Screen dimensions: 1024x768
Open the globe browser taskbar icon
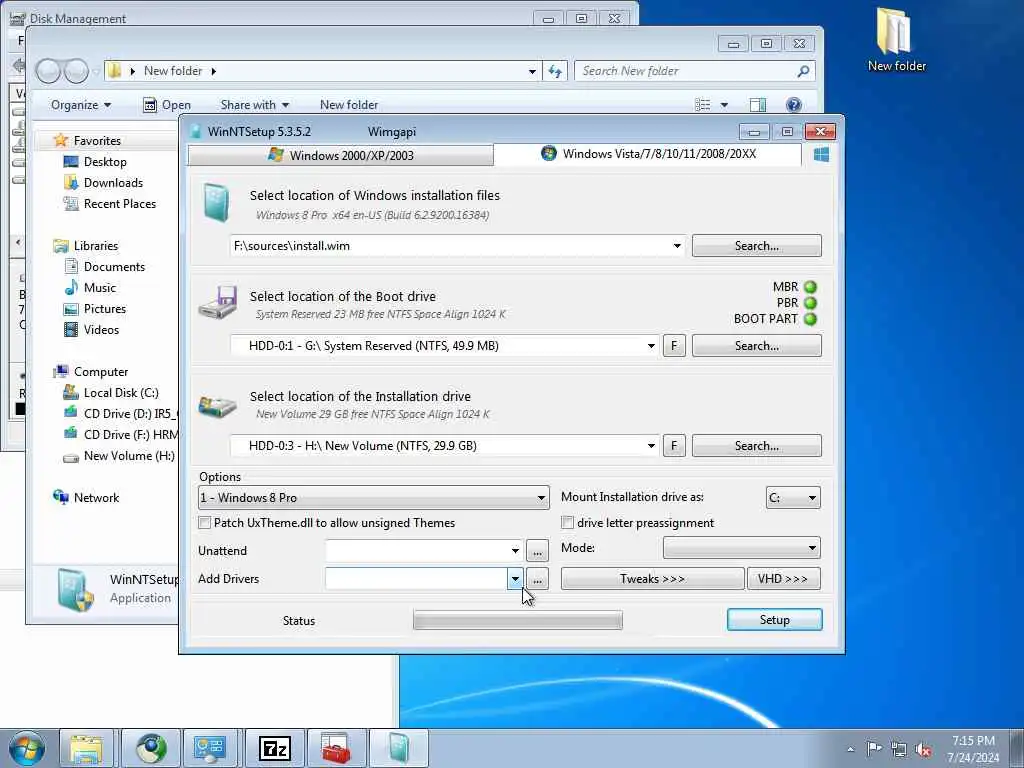(x=151, y=748)
